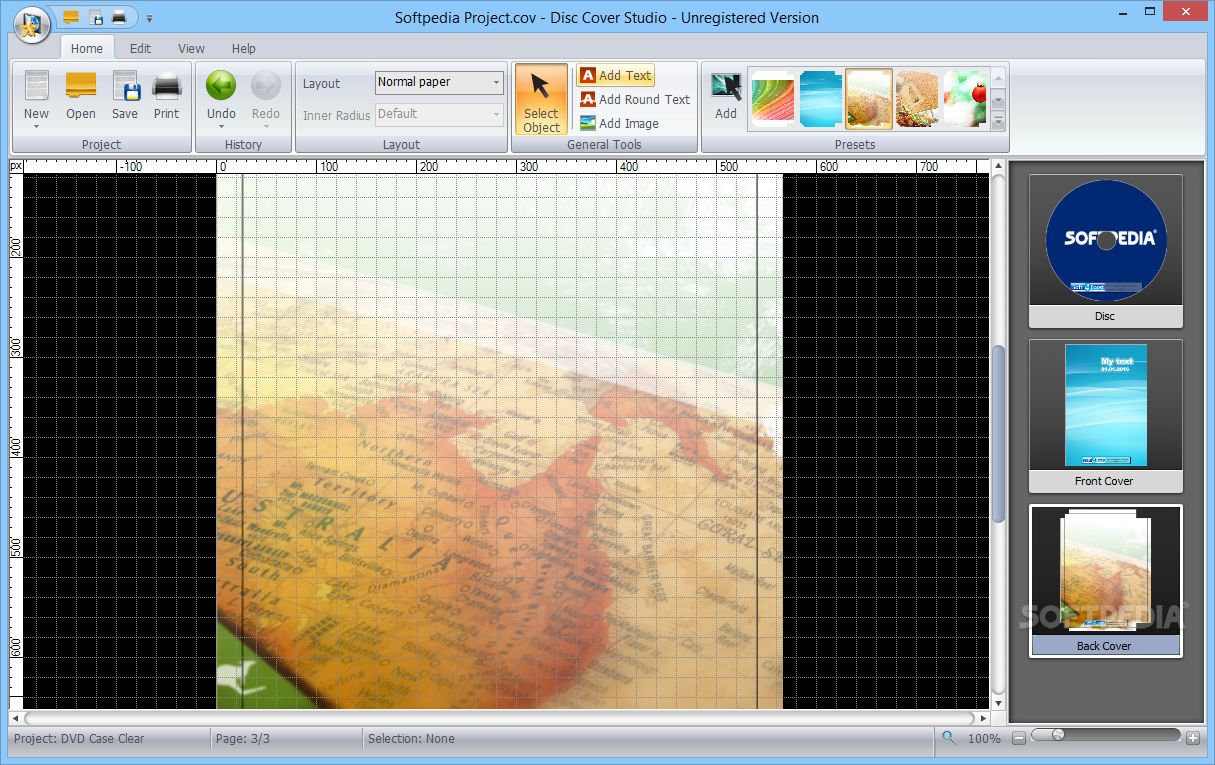Click the Selection: None status text
Image resolution: width=1215 pixels, height=765 pixels.
click(x=411, y=739)
